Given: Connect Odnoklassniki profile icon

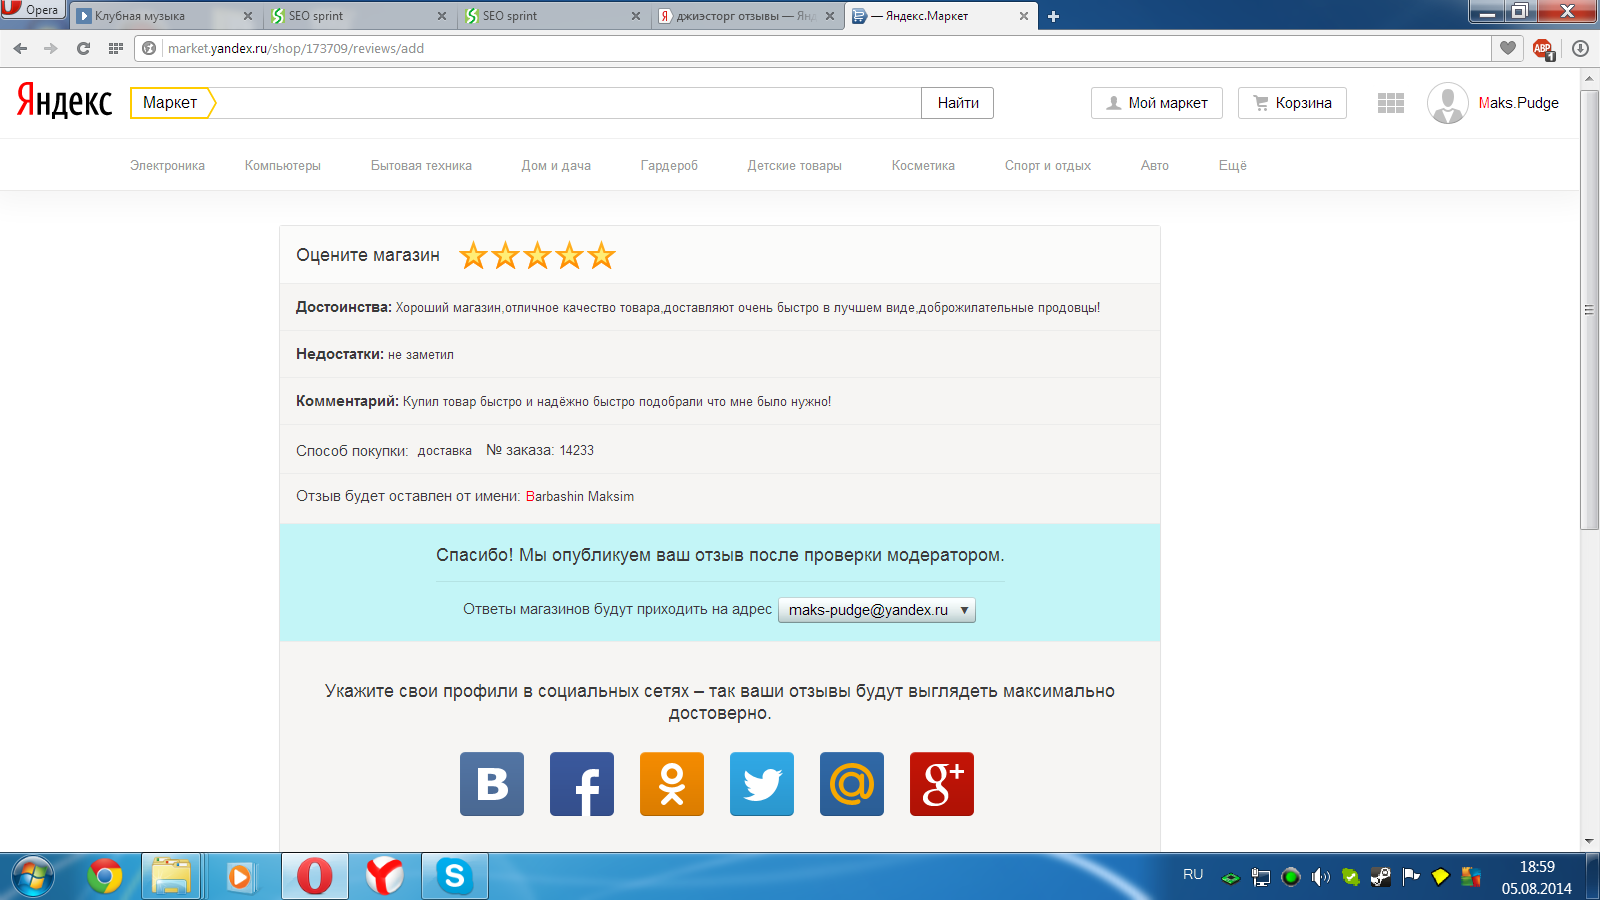Looking at the screenshot, I should (x=672, y=784).
